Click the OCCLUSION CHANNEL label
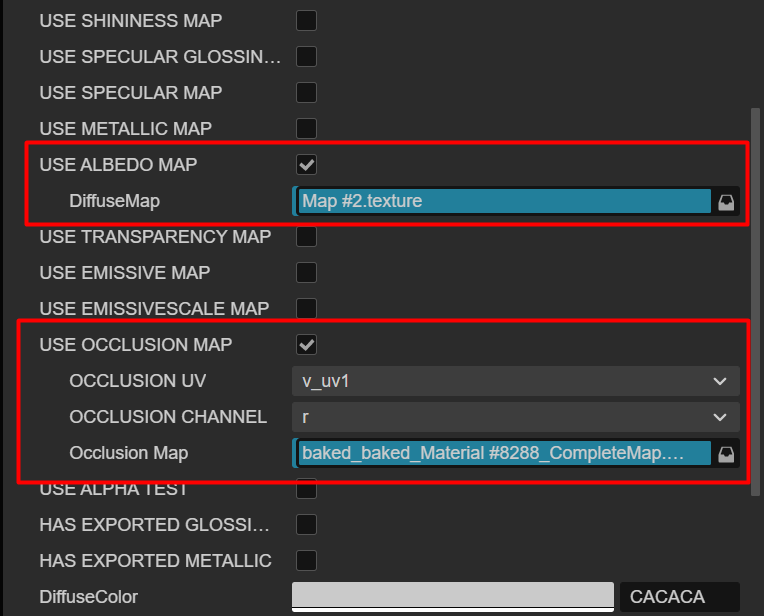This screenshot has width=764, height=616. coord(168,417)
